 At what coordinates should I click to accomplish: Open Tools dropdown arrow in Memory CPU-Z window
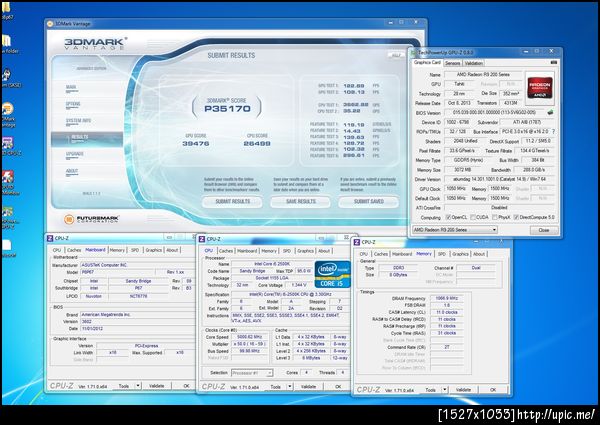(445, 389)
